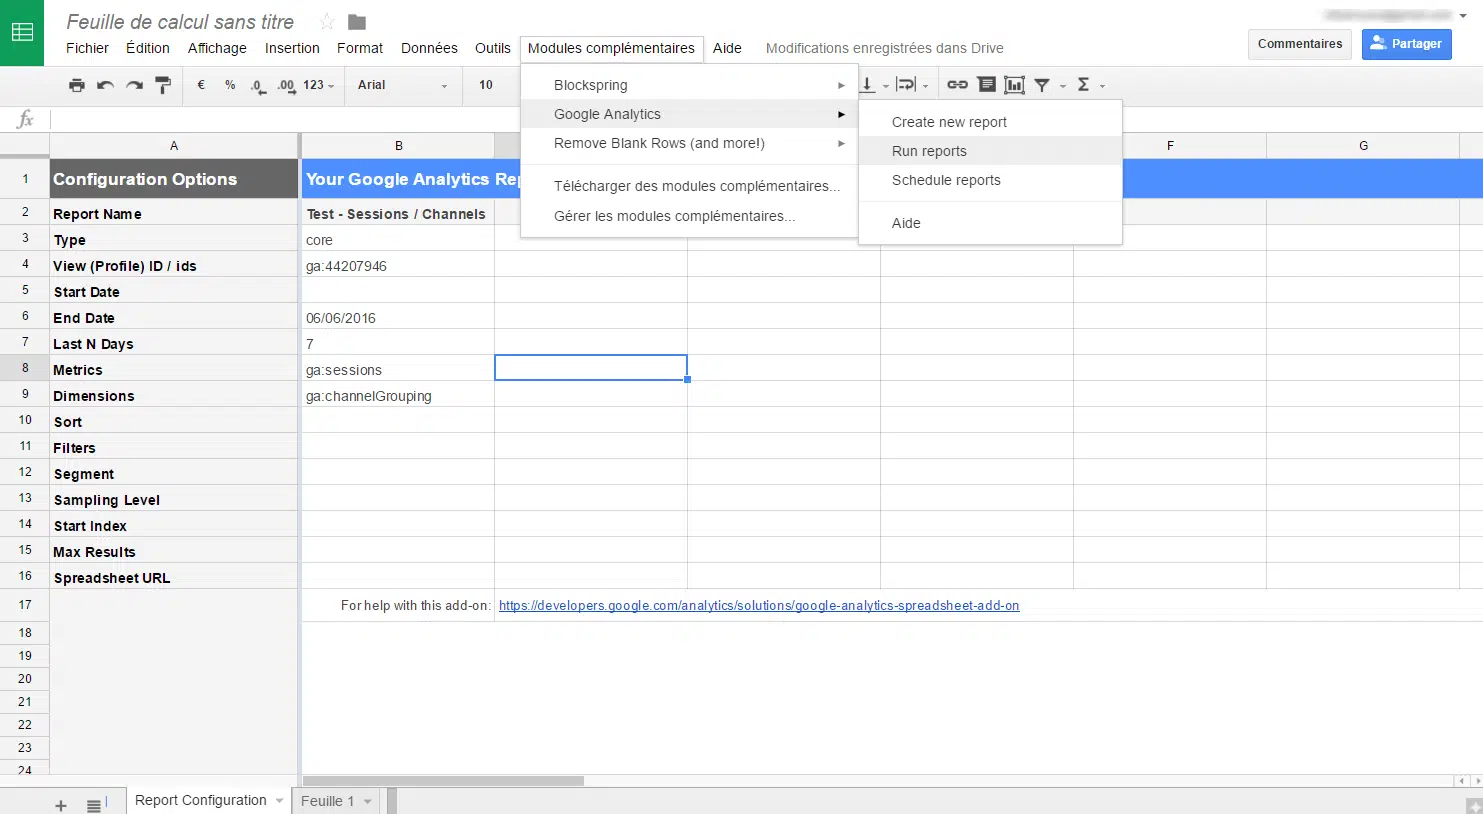
Task: Open the 123 number format dropdown
Action: 318,85
